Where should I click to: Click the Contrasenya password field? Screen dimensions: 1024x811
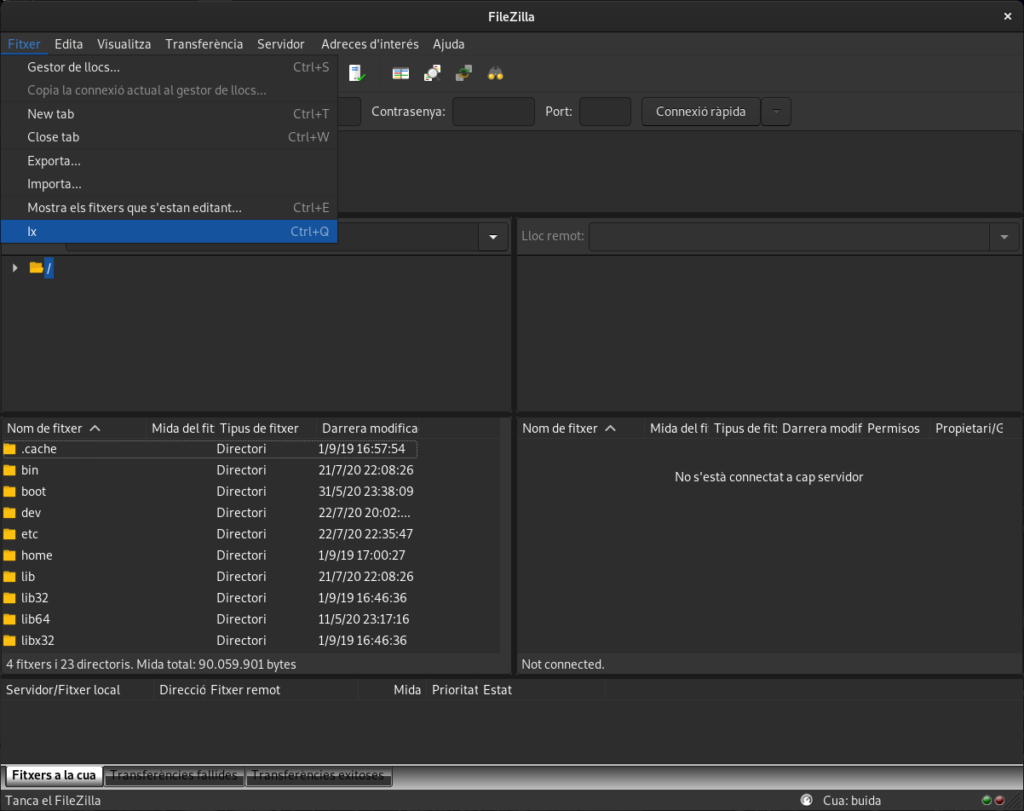click(x=493, y=111)
